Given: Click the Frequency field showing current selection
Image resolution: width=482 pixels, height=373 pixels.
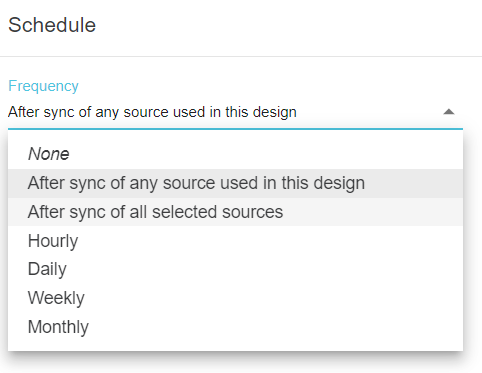Looking at the screenshot, I should (x=235, y=112).
